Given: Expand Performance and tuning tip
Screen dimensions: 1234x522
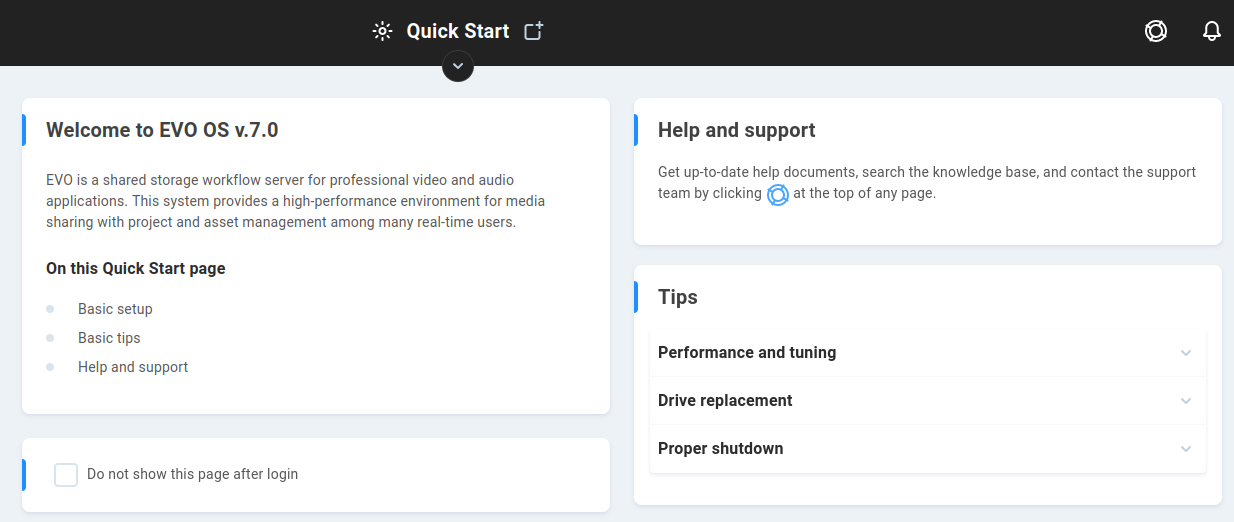Looking at the screenshot, I should [x=928, y=353].
